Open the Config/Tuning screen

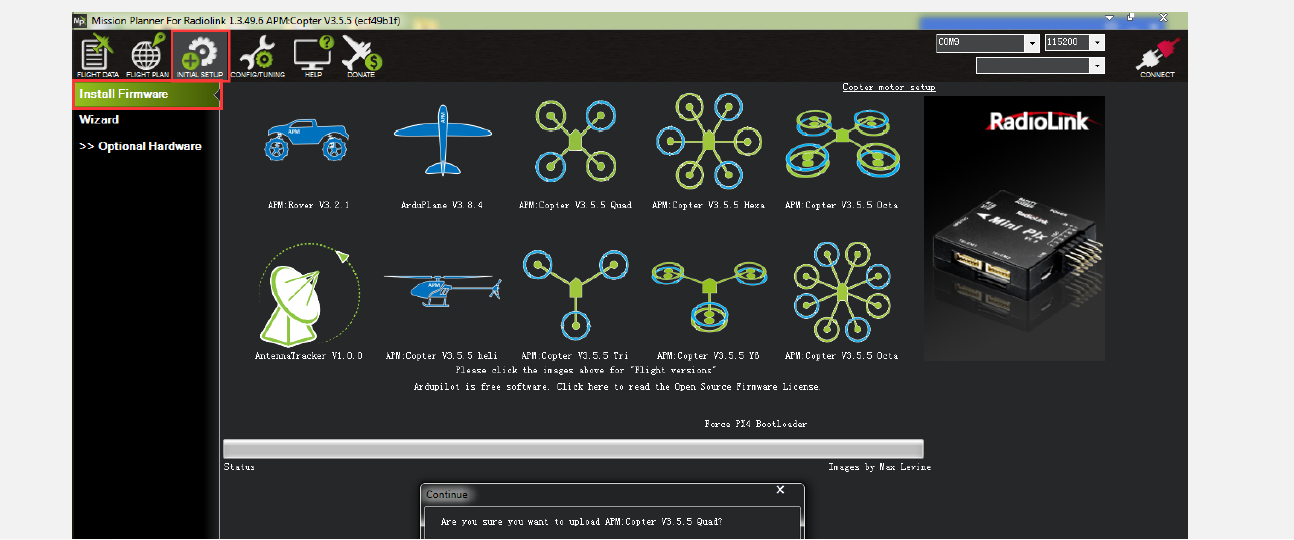coord(258,56)
